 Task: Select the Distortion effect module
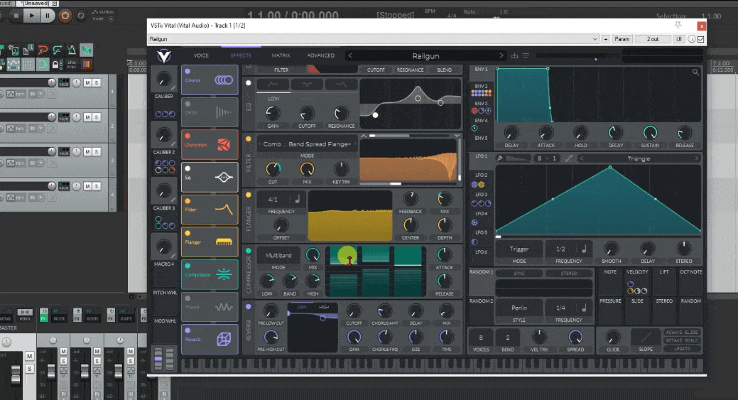(209, 144)
